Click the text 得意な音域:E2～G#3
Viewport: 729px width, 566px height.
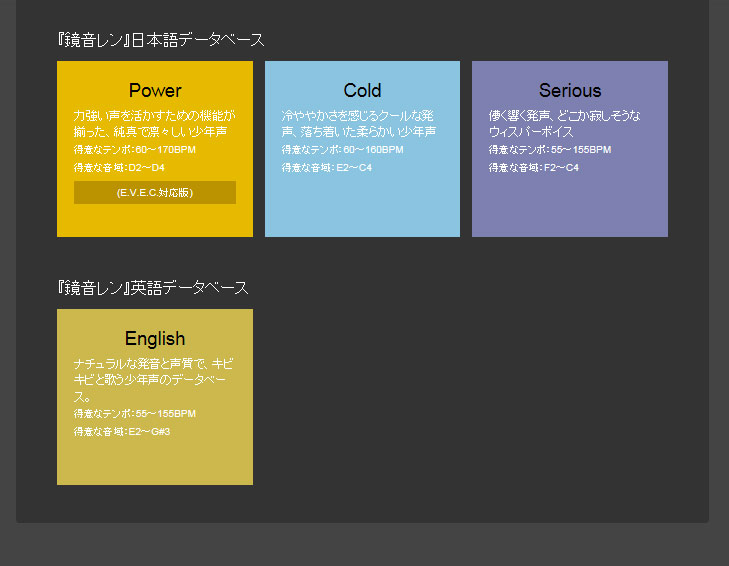pyautogui.click(x=122, y=432)
